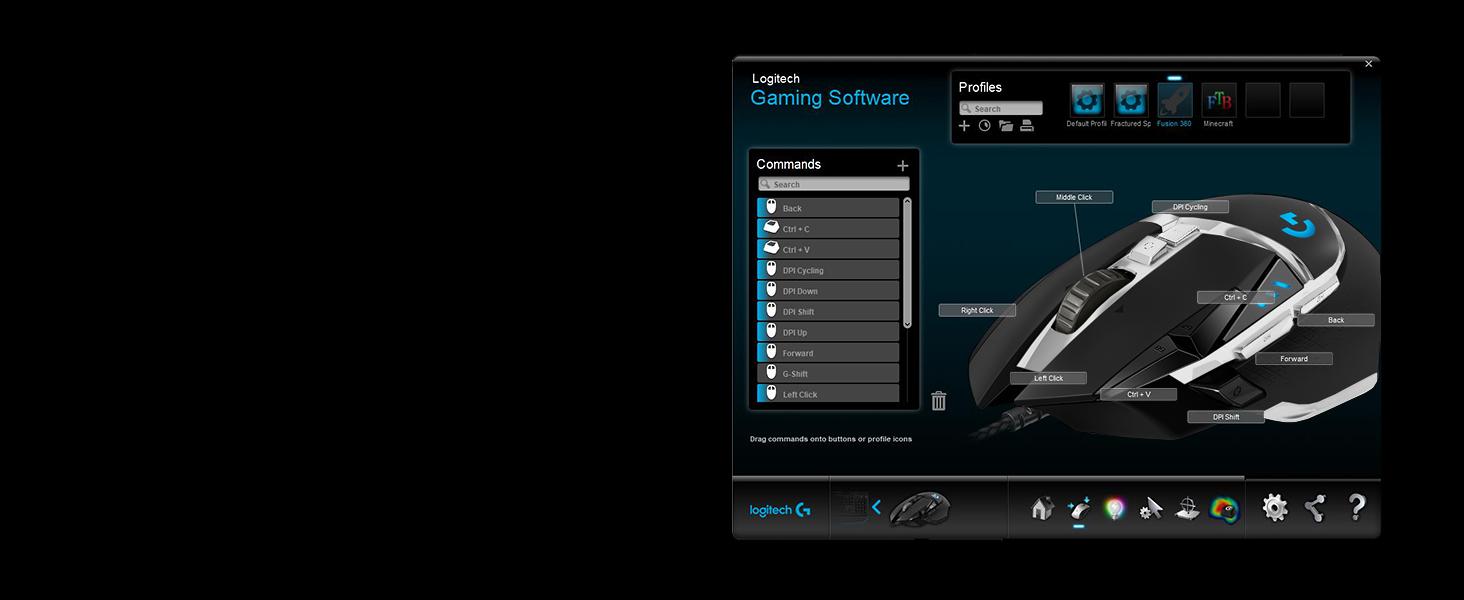Click the Commands search field
The width and height of the screenshot is (1464, 600).
click(834, 184)
